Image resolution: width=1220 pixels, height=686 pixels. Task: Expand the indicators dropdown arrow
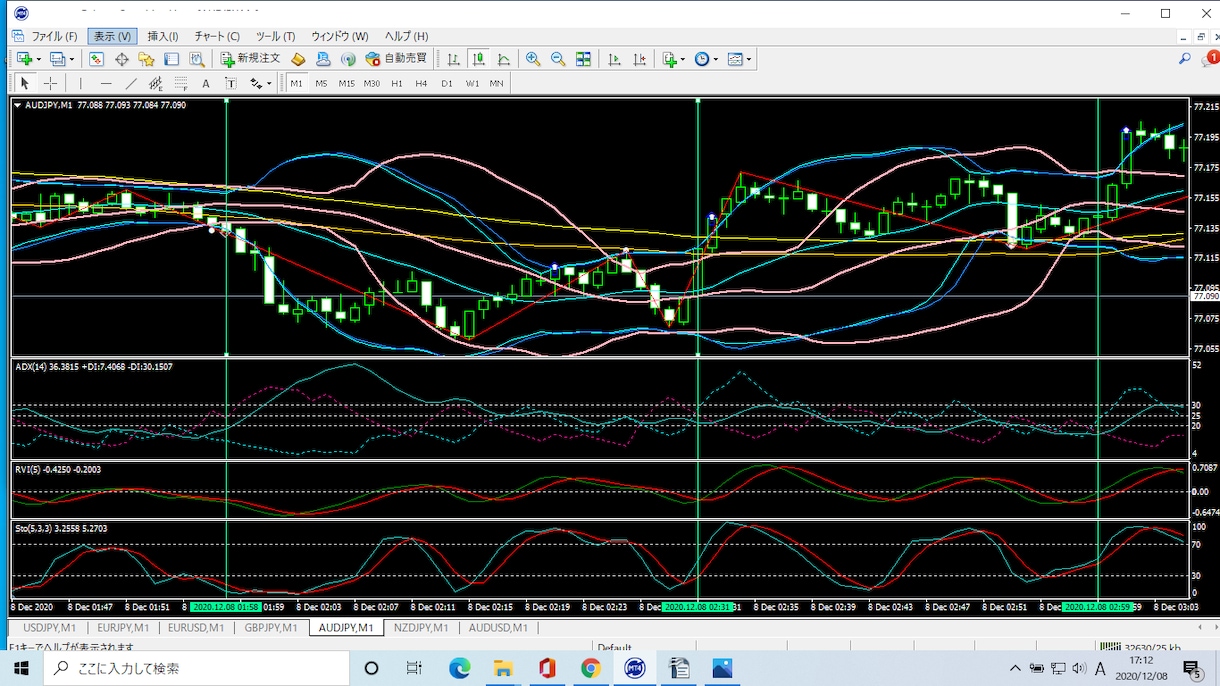[684, 60]
